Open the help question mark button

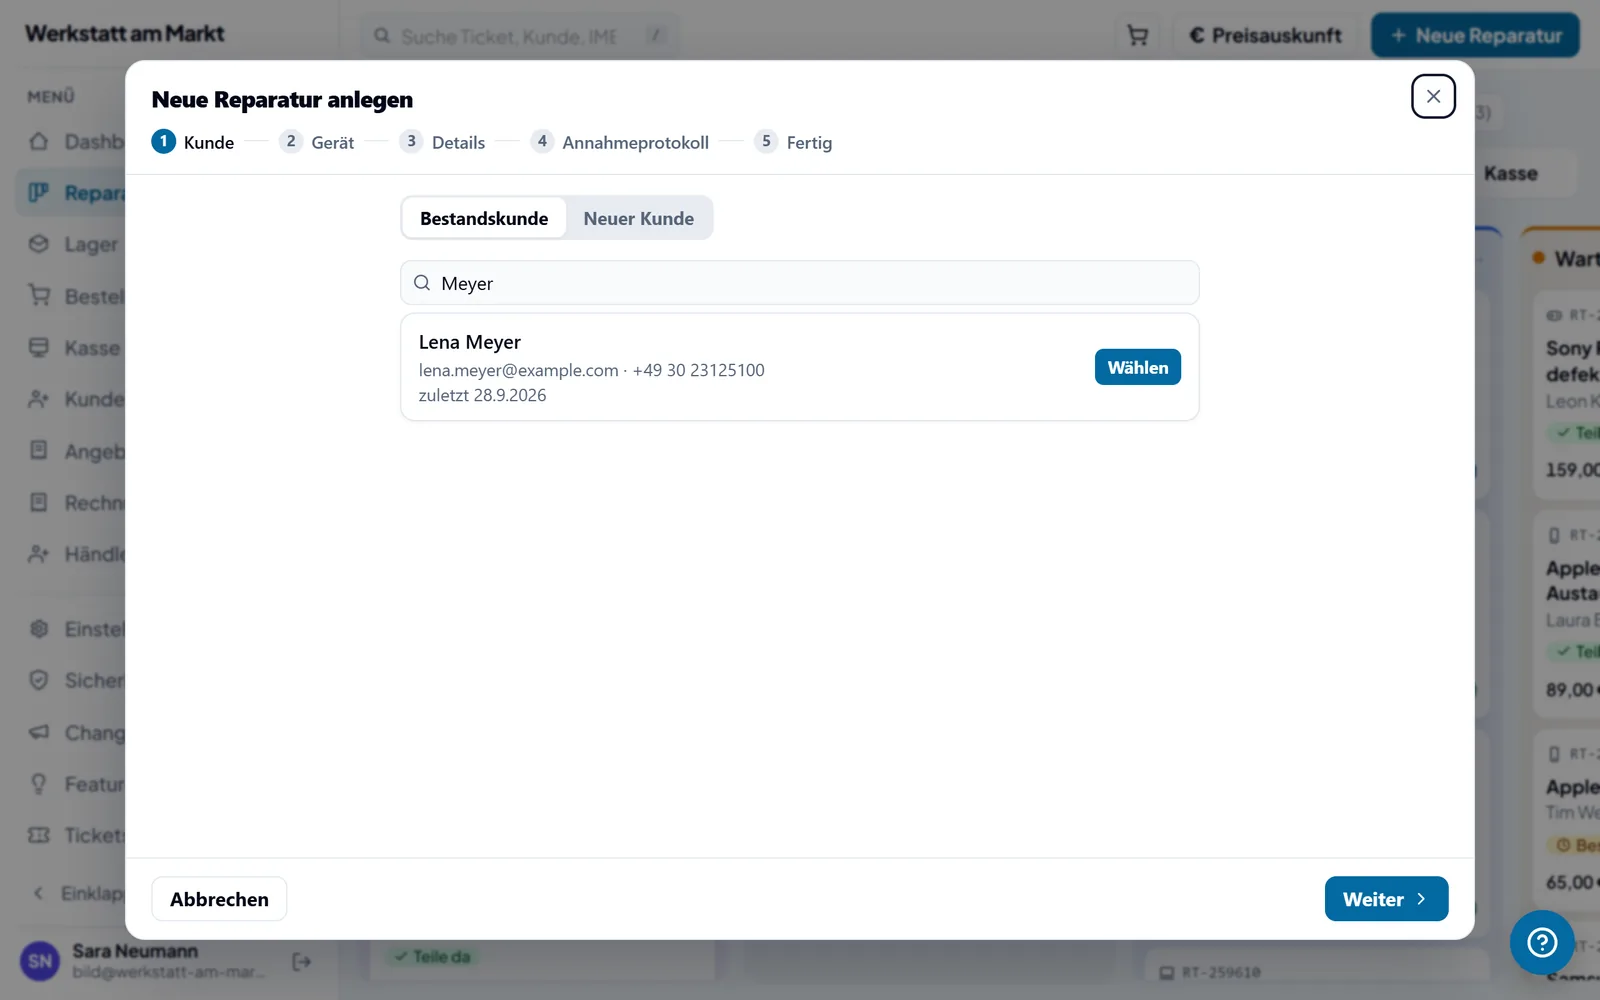point(1542,942)
